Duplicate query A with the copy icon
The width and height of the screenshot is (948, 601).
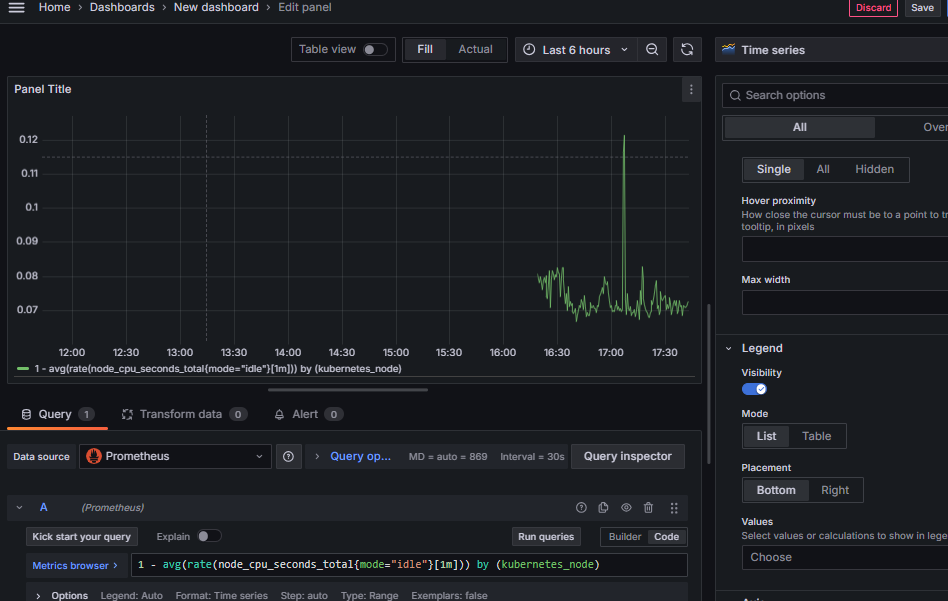(603, 508)
